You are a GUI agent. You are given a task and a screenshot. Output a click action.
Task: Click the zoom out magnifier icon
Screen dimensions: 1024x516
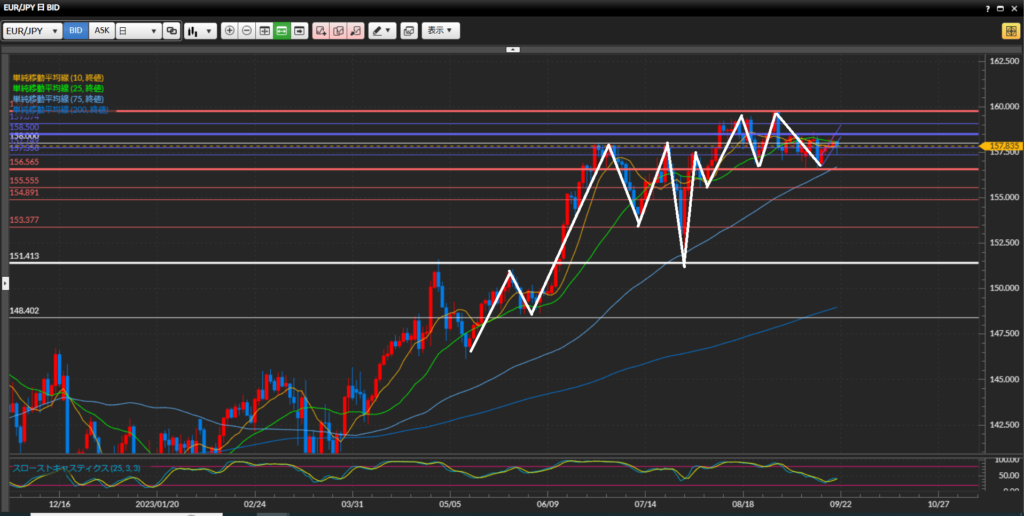coord(247,31)
